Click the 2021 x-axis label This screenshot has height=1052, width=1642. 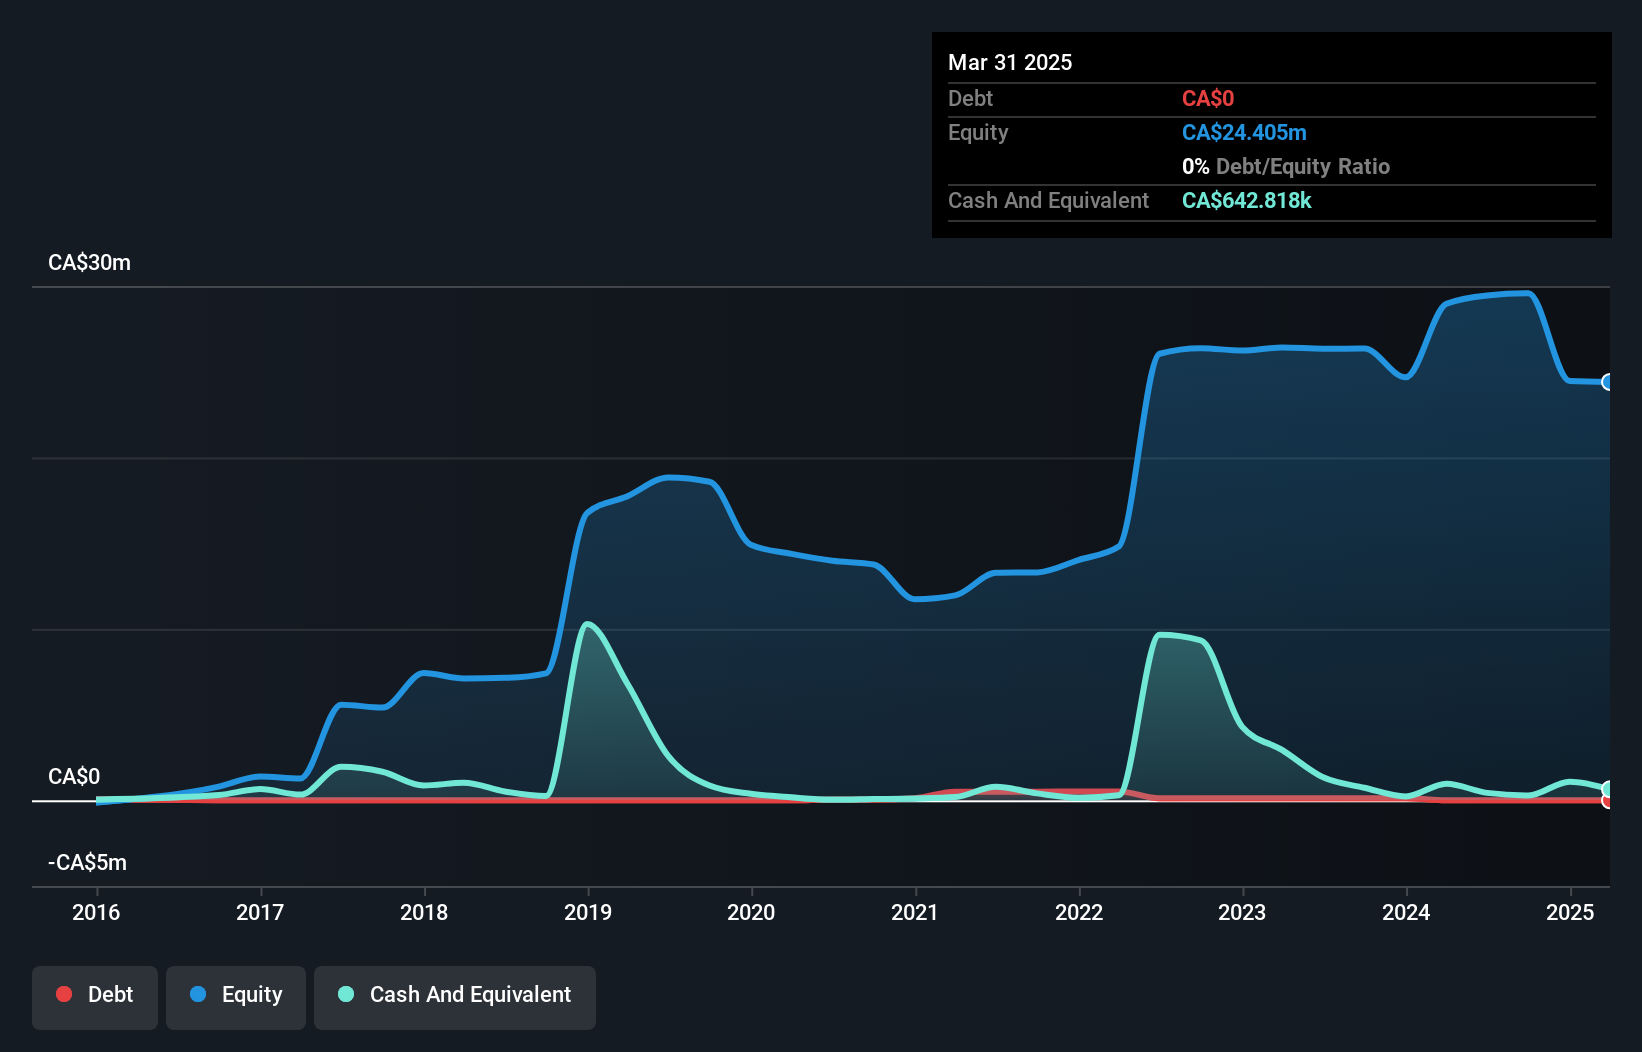tap(915, 912)
